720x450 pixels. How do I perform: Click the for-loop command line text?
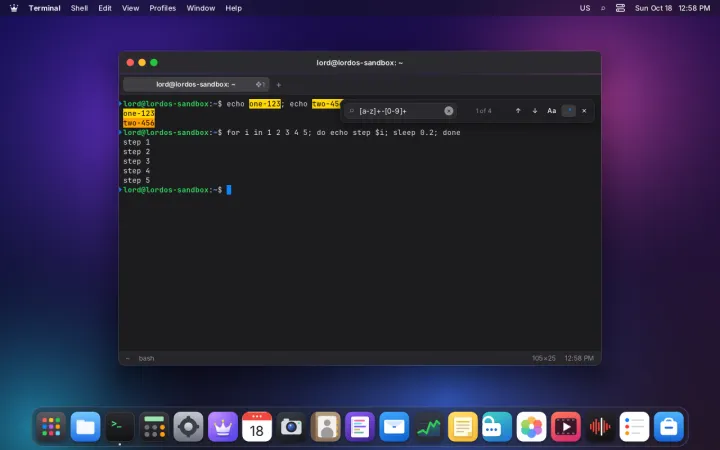(343, 133)
